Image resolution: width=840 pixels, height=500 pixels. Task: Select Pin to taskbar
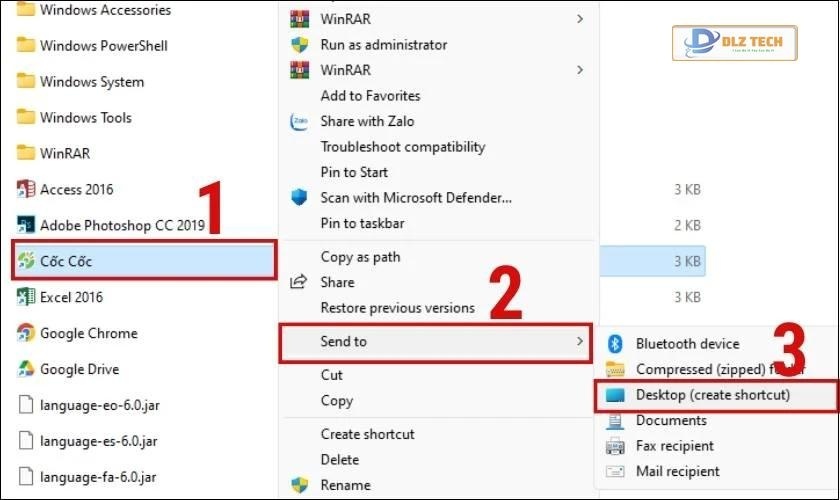pyautogui.click(x=362, y=223)
